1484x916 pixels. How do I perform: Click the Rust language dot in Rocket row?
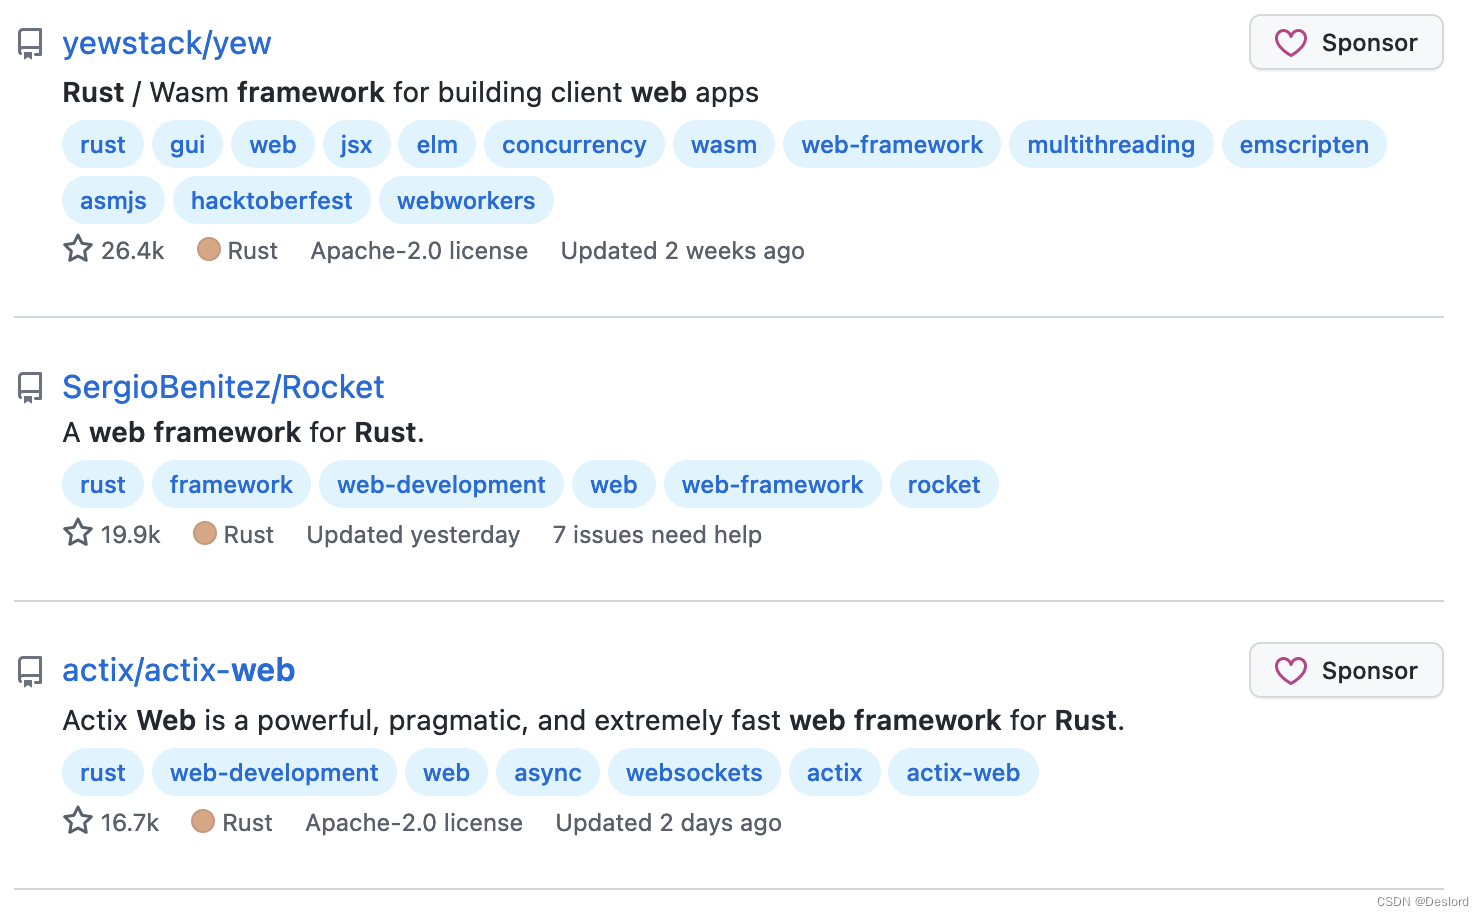coord(205,533)
